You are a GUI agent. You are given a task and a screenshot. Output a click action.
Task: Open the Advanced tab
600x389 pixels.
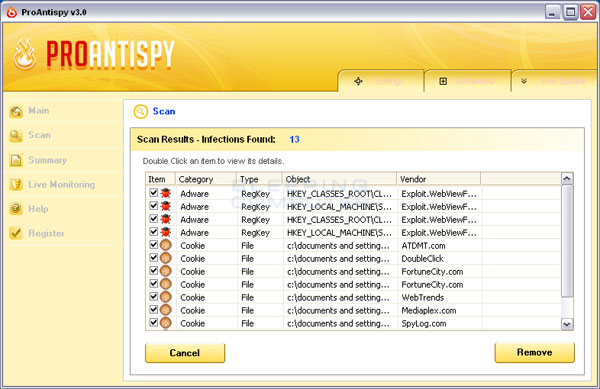[468, 81]
